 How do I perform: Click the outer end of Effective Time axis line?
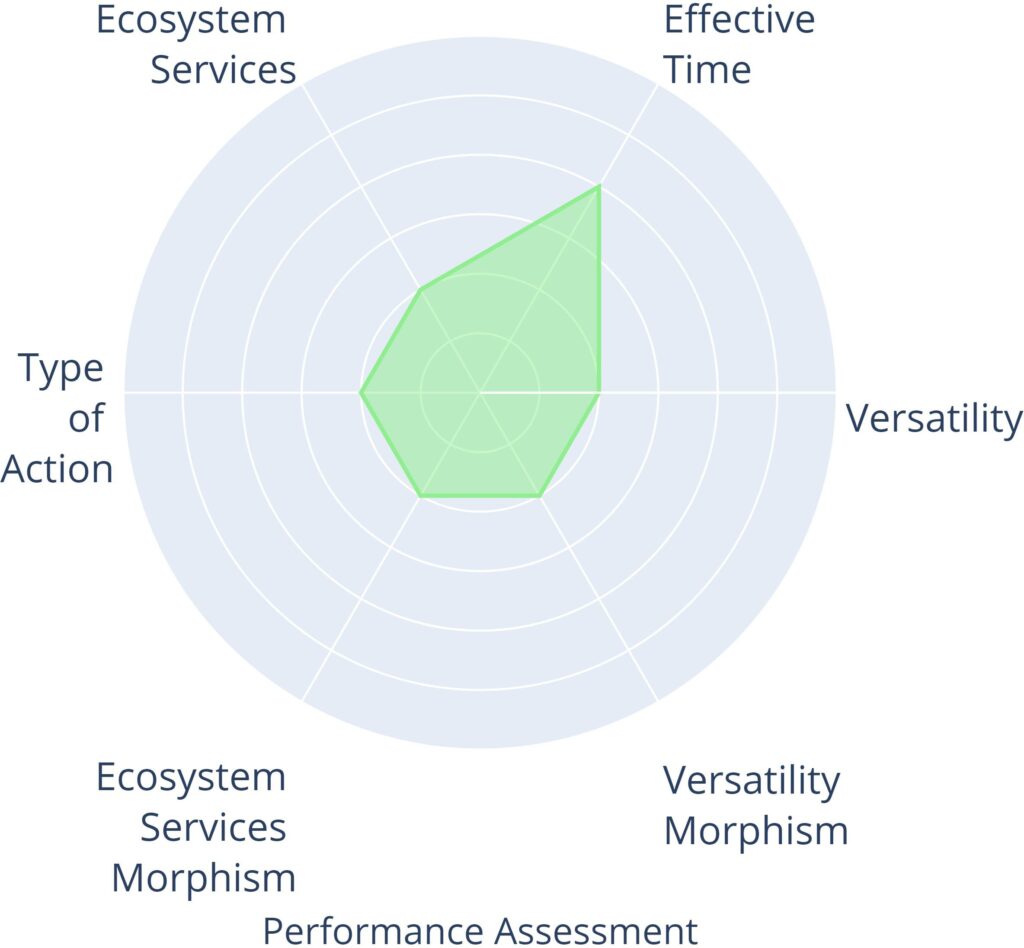point(657,85)
